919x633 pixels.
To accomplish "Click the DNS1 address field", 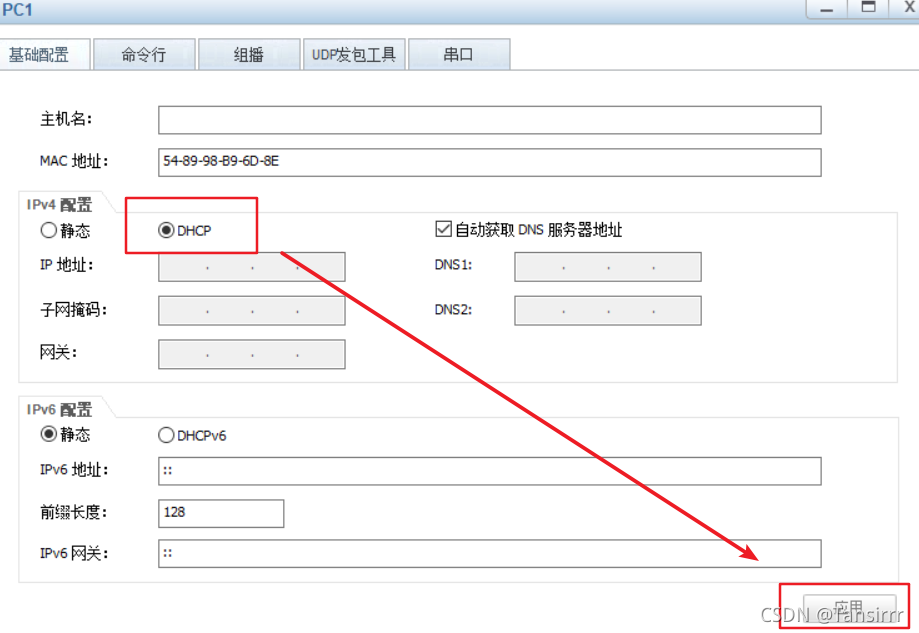I will point(608,267).
